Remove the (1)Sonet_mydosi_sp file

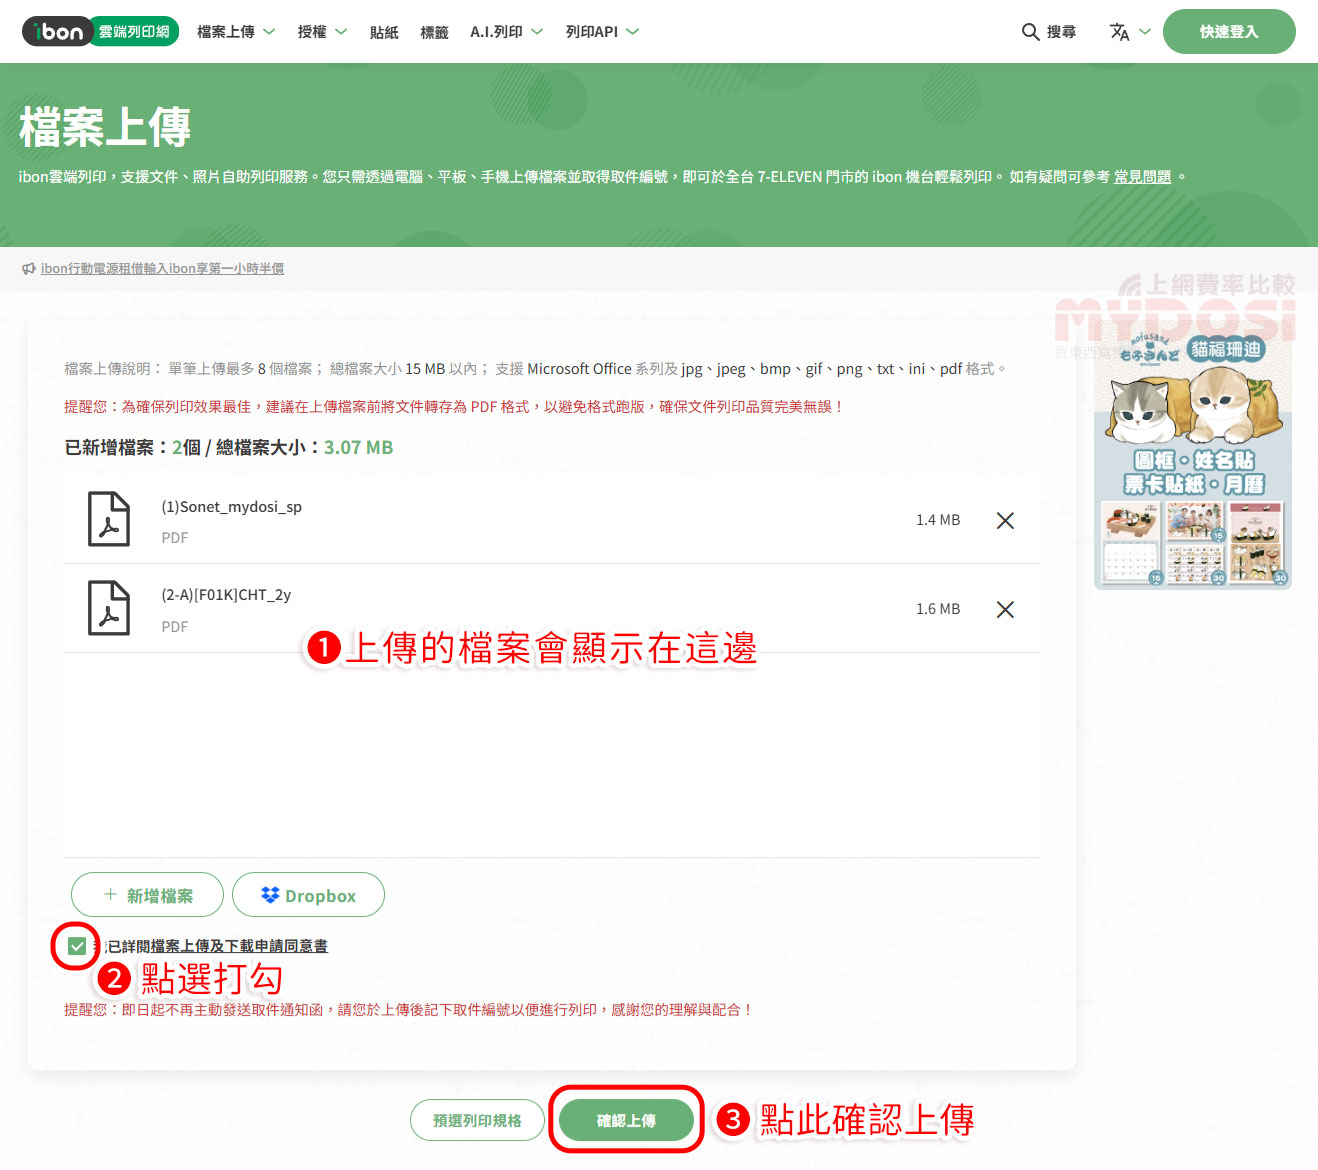(x=1005, y=520)
